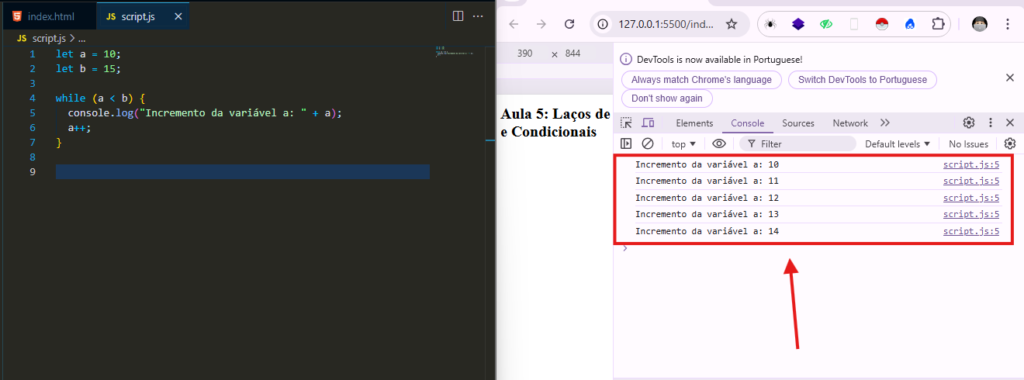
Task: Click script.js in the breadcrumb path
Action: click(50, 39)
